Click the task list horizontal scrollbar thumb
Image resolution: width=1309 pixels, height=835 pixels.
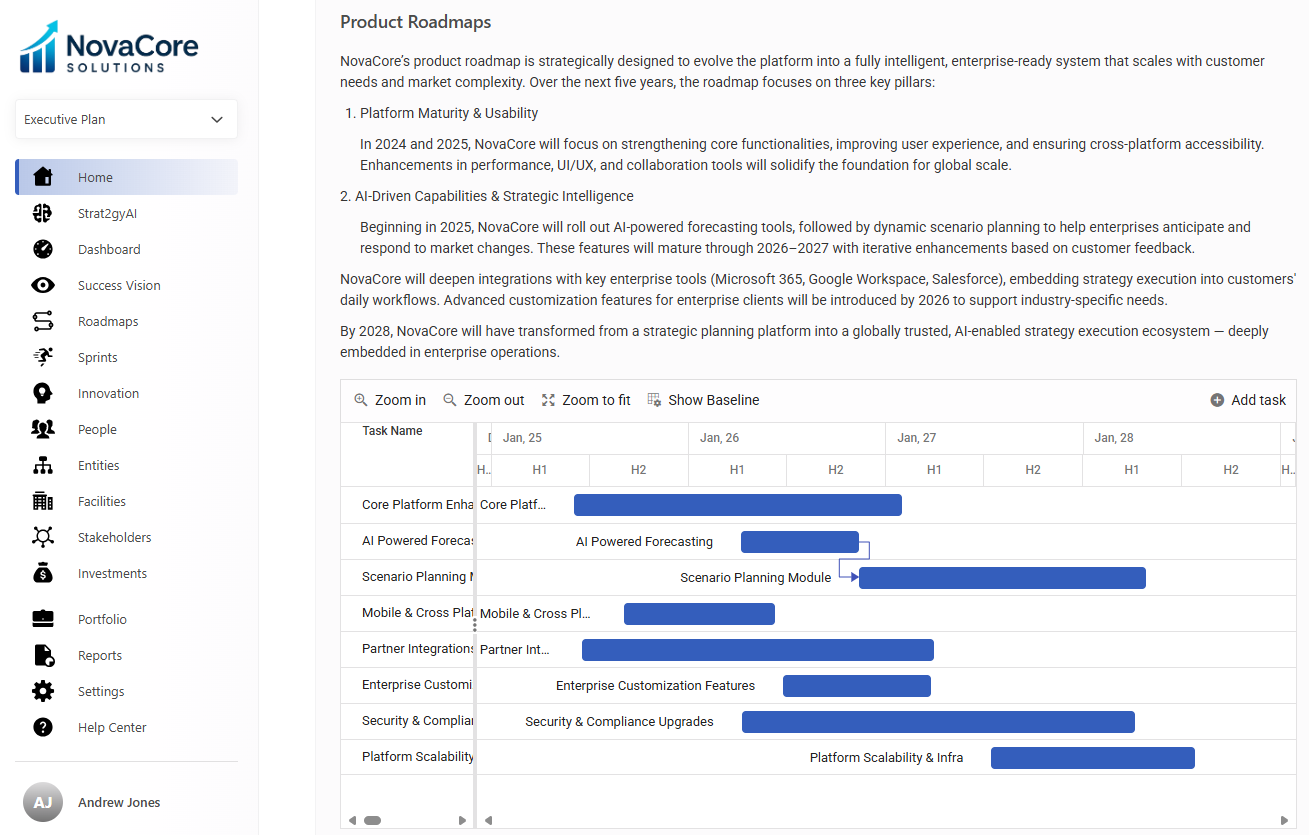point(372,820)
